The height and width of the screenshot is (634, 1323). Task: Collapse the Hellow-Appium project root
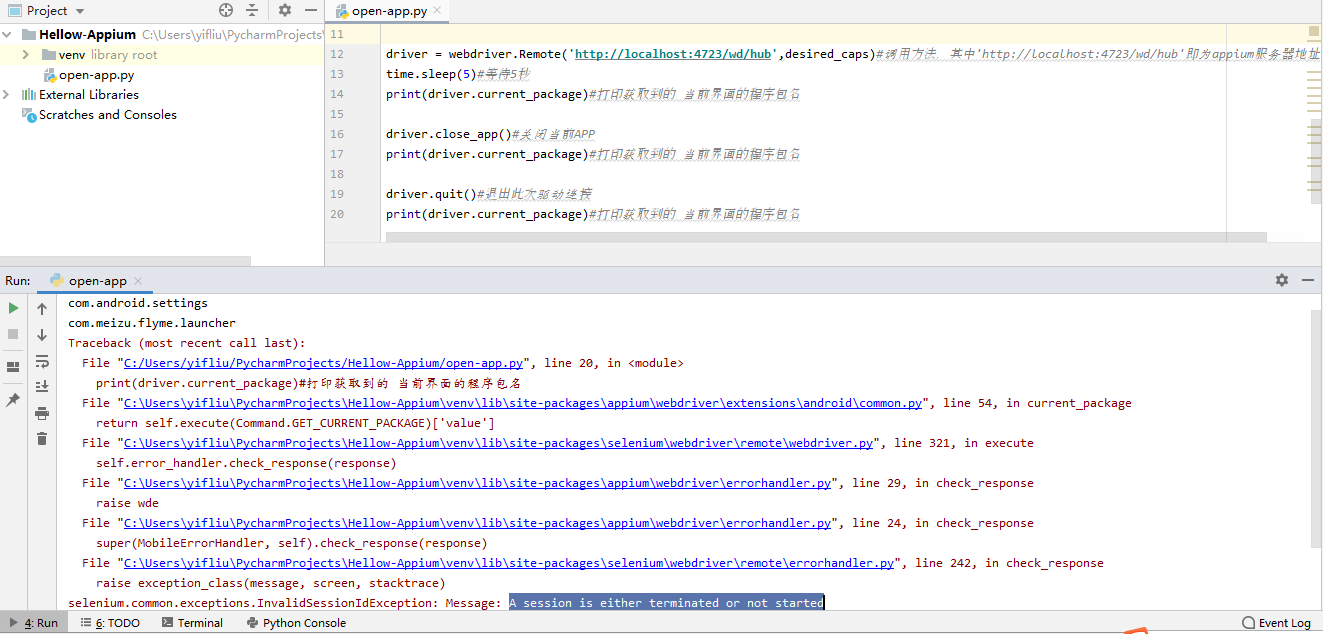[x=7, y=33]
